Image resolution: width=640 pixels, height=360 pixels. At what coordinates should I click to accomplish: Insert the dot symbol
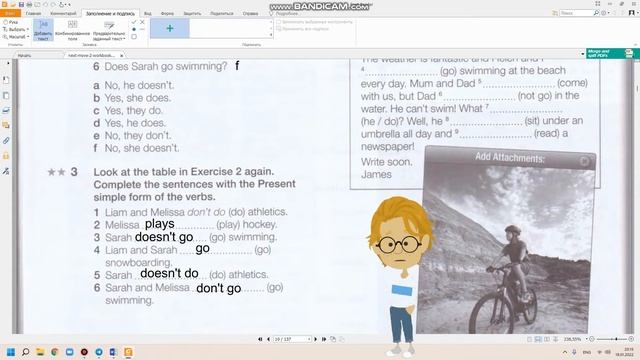[134, 29]
